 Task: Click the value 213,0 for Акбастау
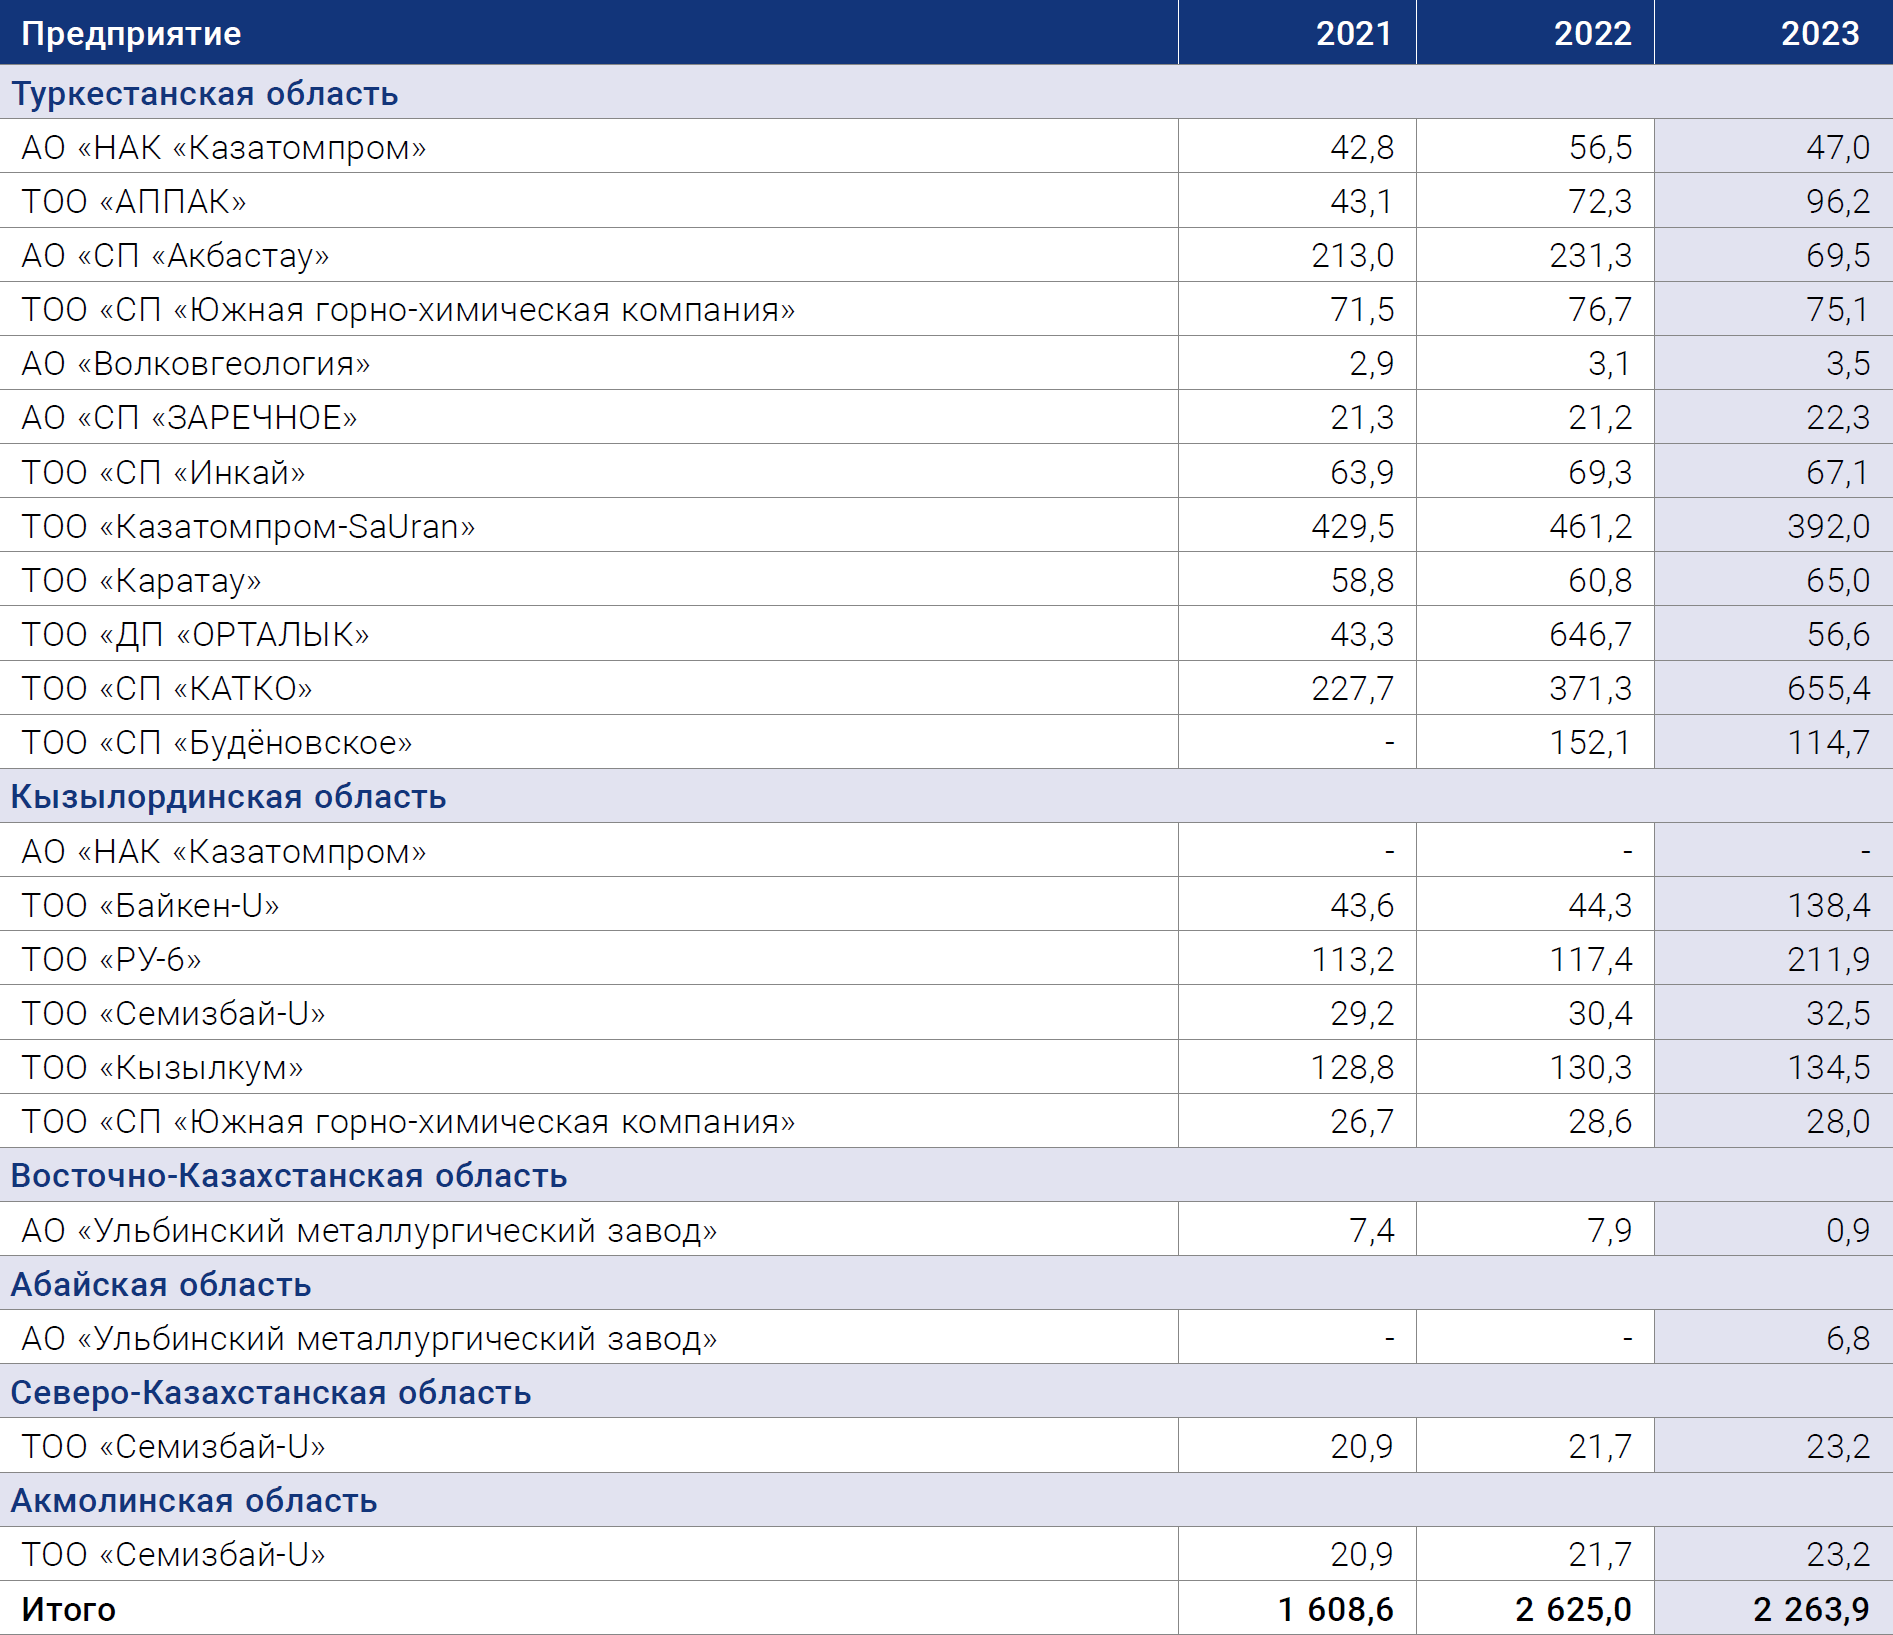click(x=1353, y=255)
